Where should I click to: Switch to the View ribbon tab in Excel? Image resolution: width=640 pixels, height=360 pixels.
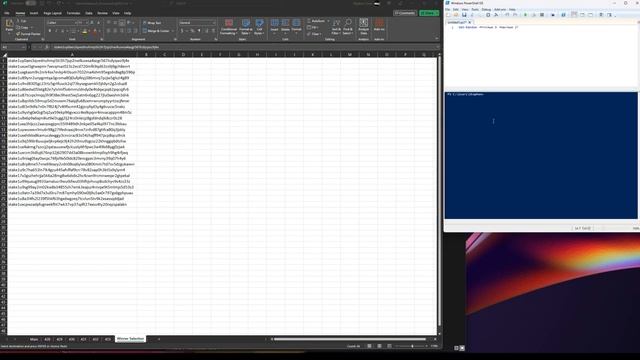116,13
